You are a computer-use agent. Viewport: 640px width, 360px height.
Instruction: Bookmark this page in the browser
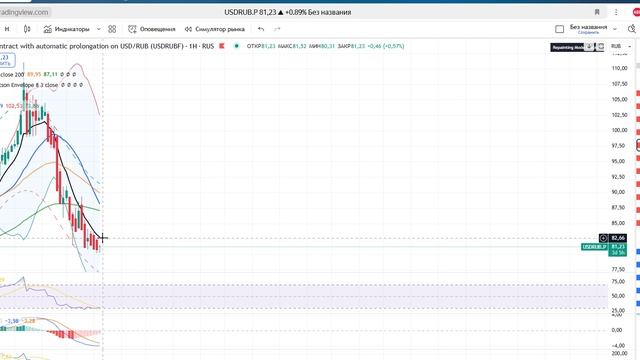tap(597, 12)
